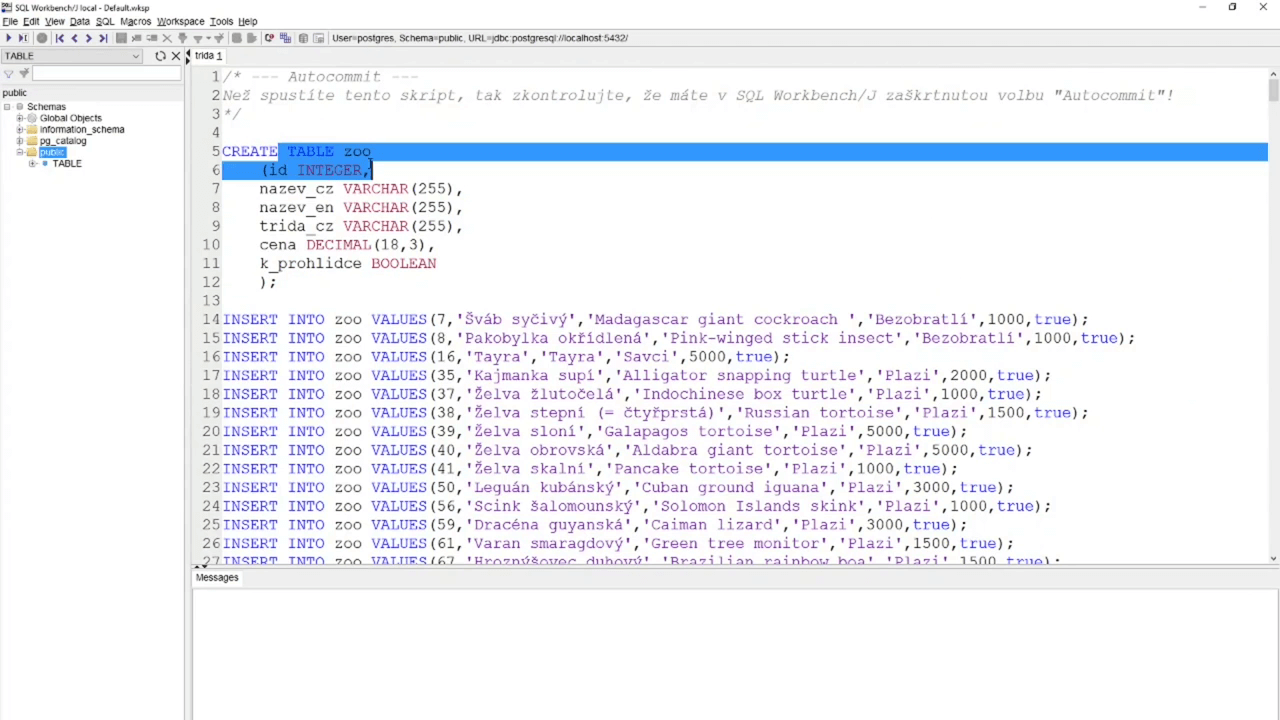The height and width of the screenshot is (720, 1280).
Task: Click the execute current statement icon
Action: coord(23,38)
